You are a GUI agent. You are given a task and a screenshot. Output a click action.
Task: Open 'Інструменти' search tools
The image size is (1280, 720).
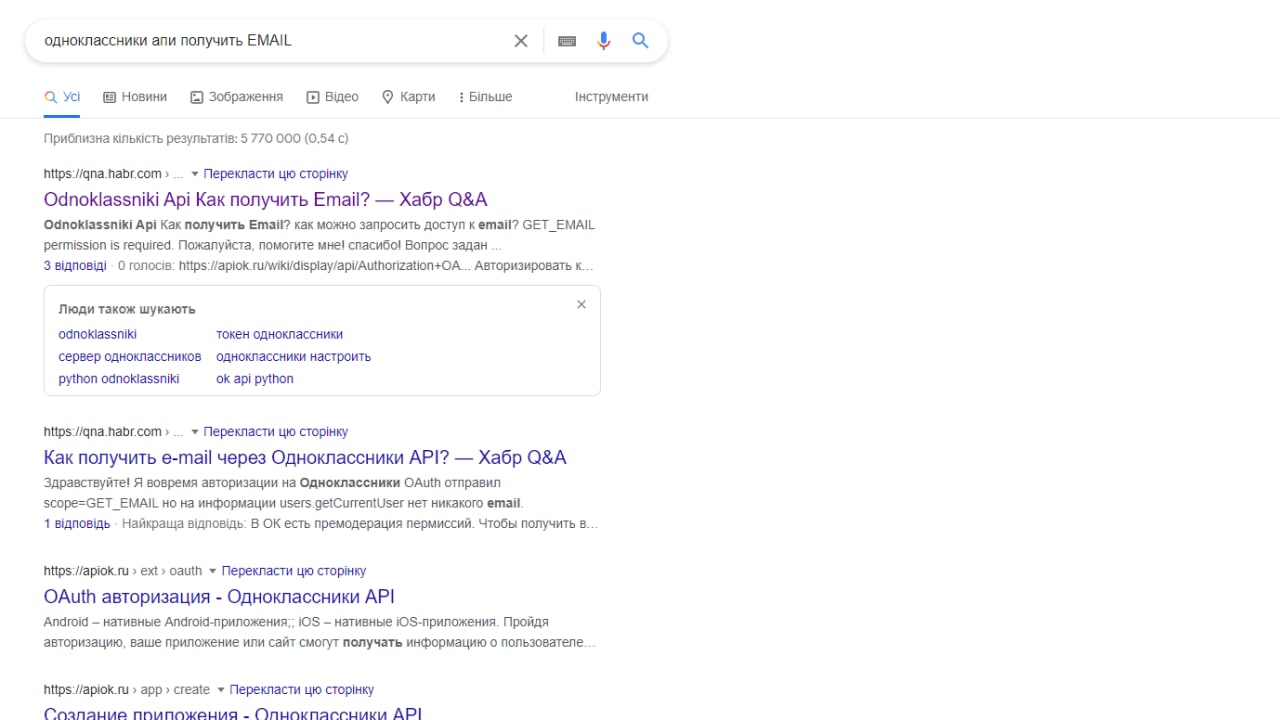[611, 97]
